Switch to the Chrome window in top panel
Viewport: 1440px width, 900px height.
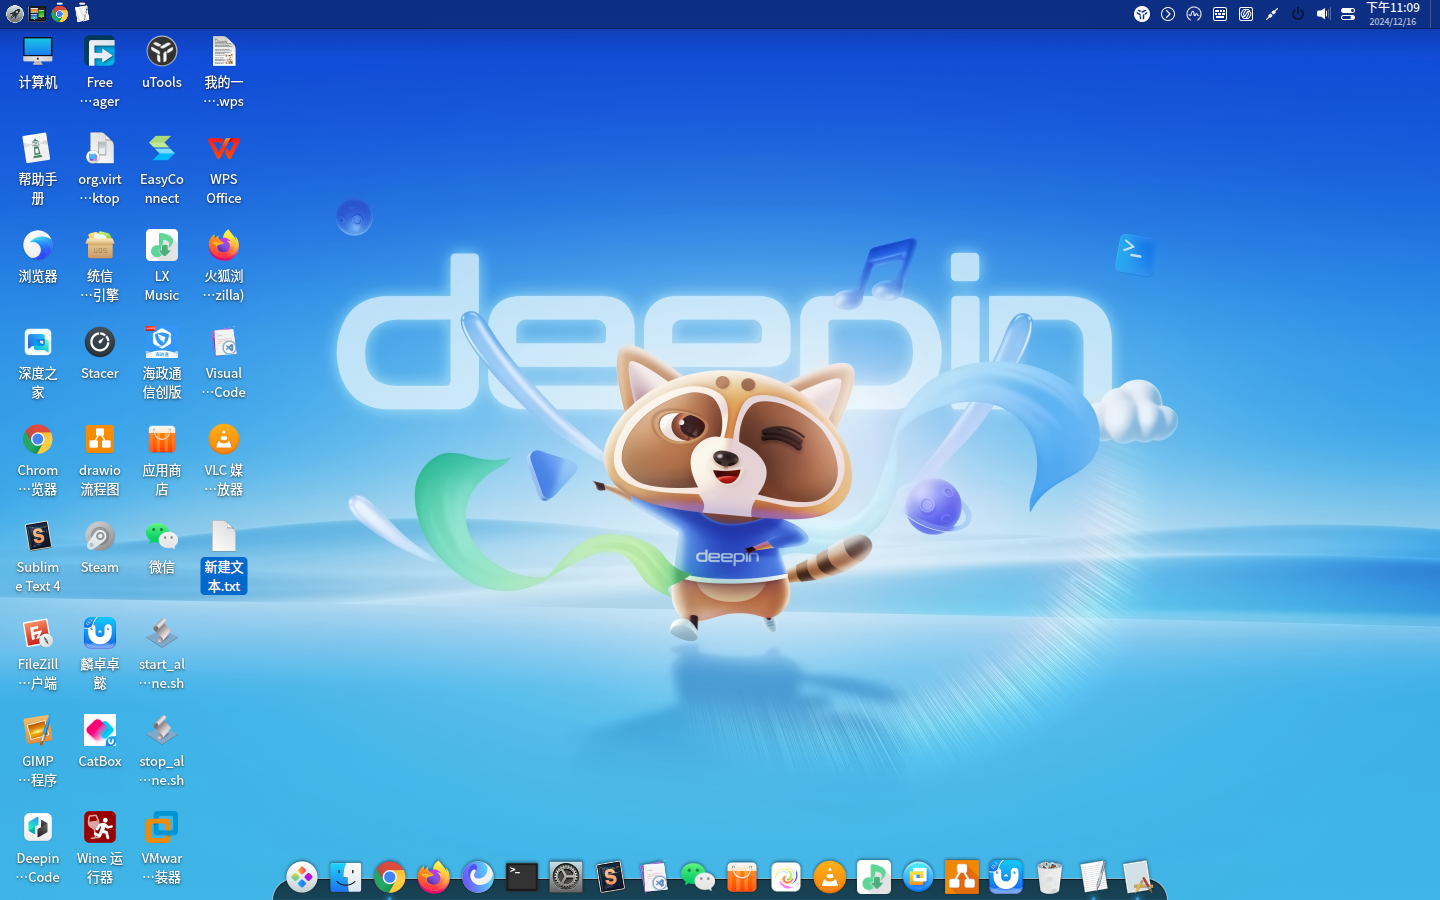click(x=60, y=14)
